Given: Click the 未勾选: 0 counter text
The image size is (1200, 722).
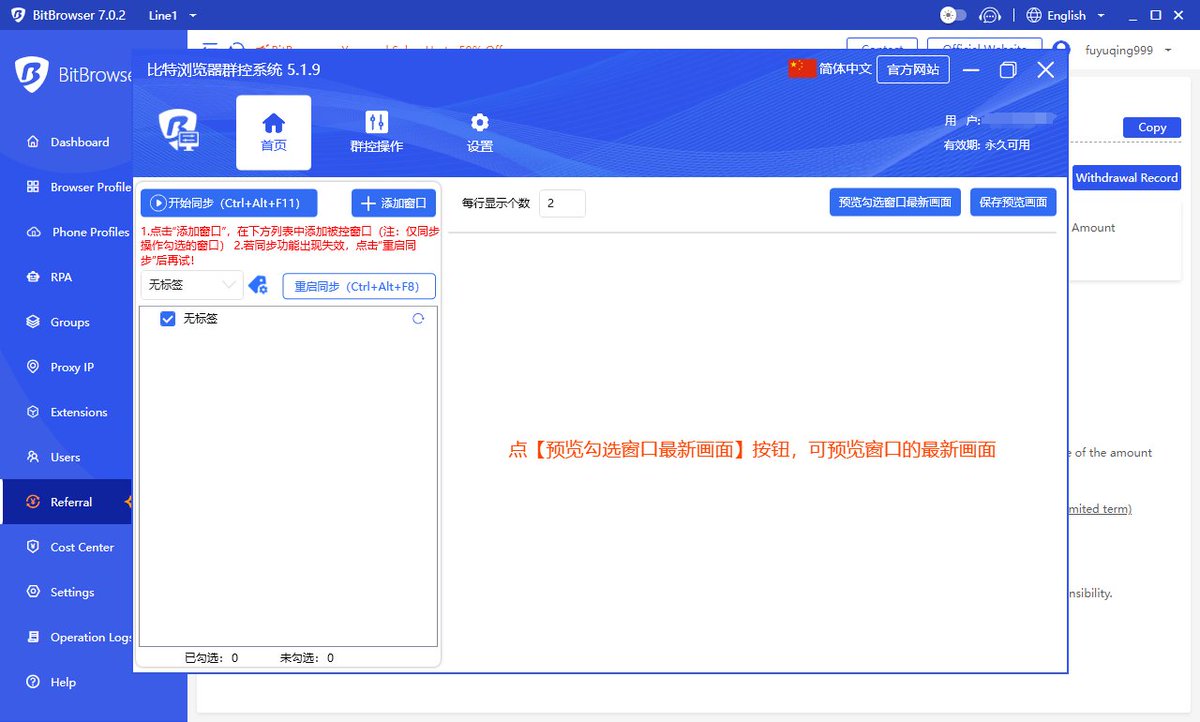Looking at the screenshot, I should click(307, 658).
